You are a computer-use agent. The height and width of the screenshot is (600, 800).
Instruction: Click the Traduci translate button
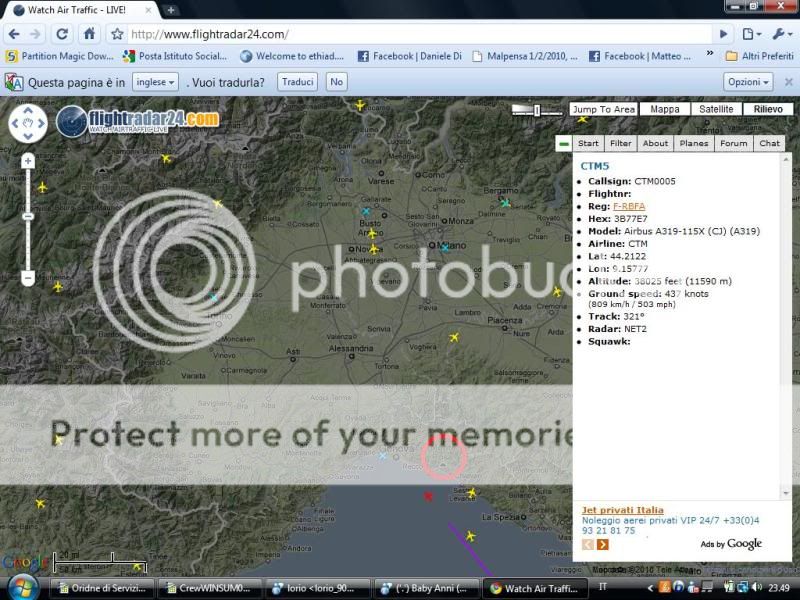[x=298, y=82]
